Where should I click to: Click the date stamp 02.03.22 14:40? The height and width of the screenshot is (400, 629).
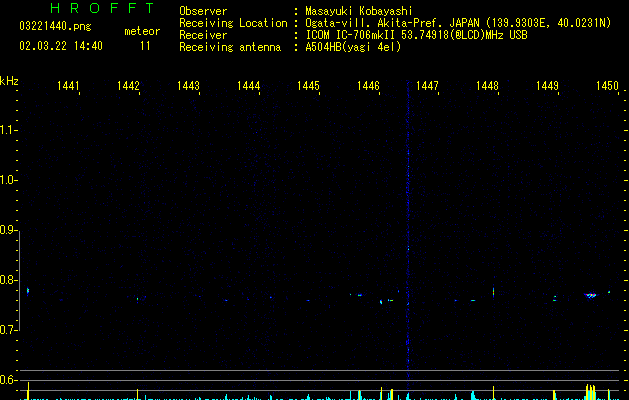click(x=61, y=46)
